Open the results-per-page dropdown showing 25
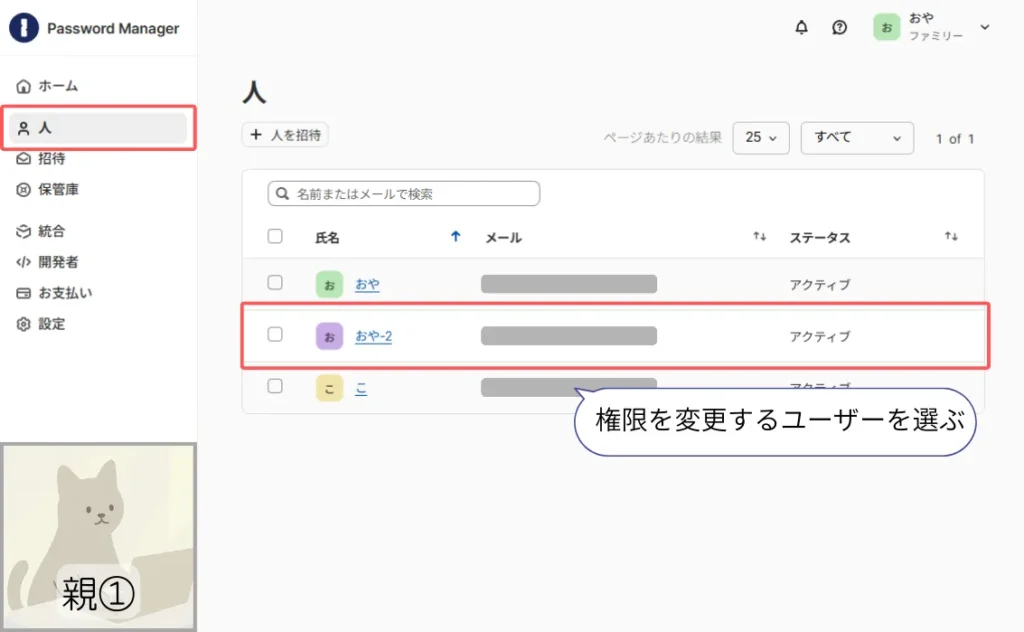The width and height of the screenshot is (1024, 632). pos(761,138)
